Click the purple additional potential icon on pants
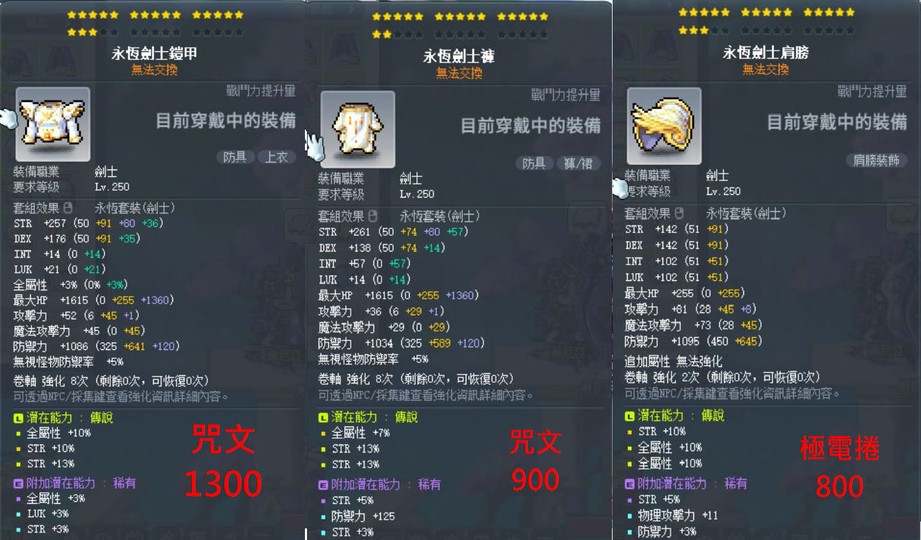The width and height of the screenshot is (921, 540). (x=323, y=485)
